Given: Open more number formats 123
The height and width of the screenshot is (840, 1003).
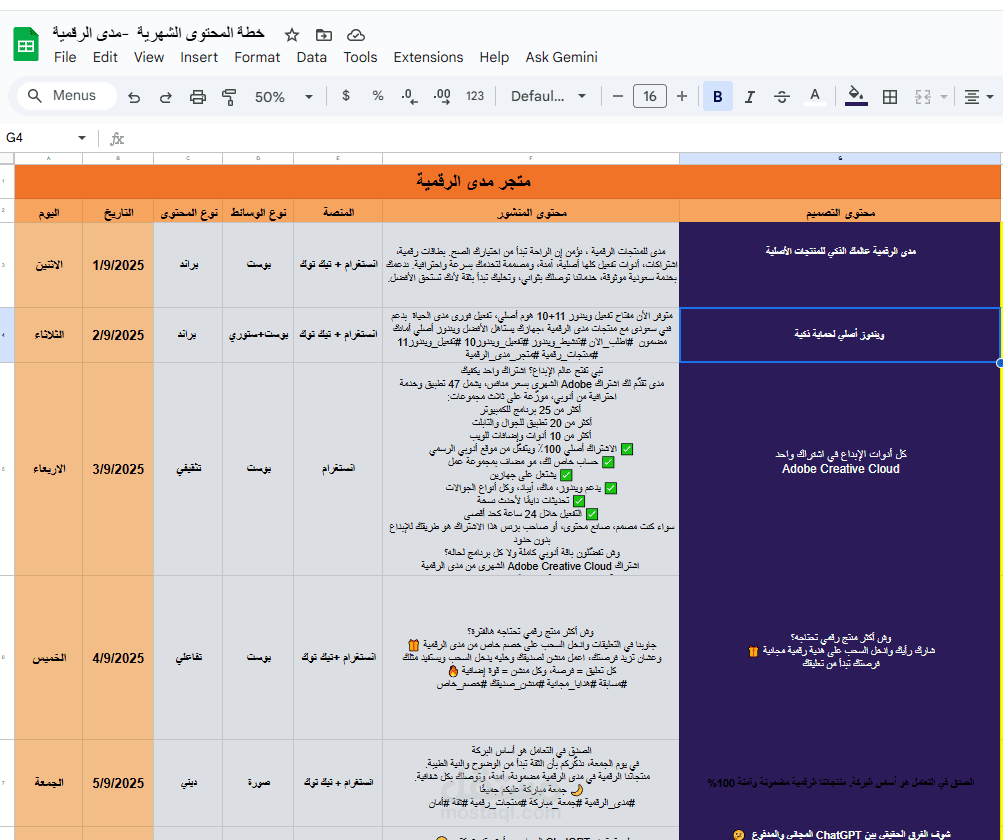Looking at the screenshot, I should pyautogui.click(x=475, y=96).
